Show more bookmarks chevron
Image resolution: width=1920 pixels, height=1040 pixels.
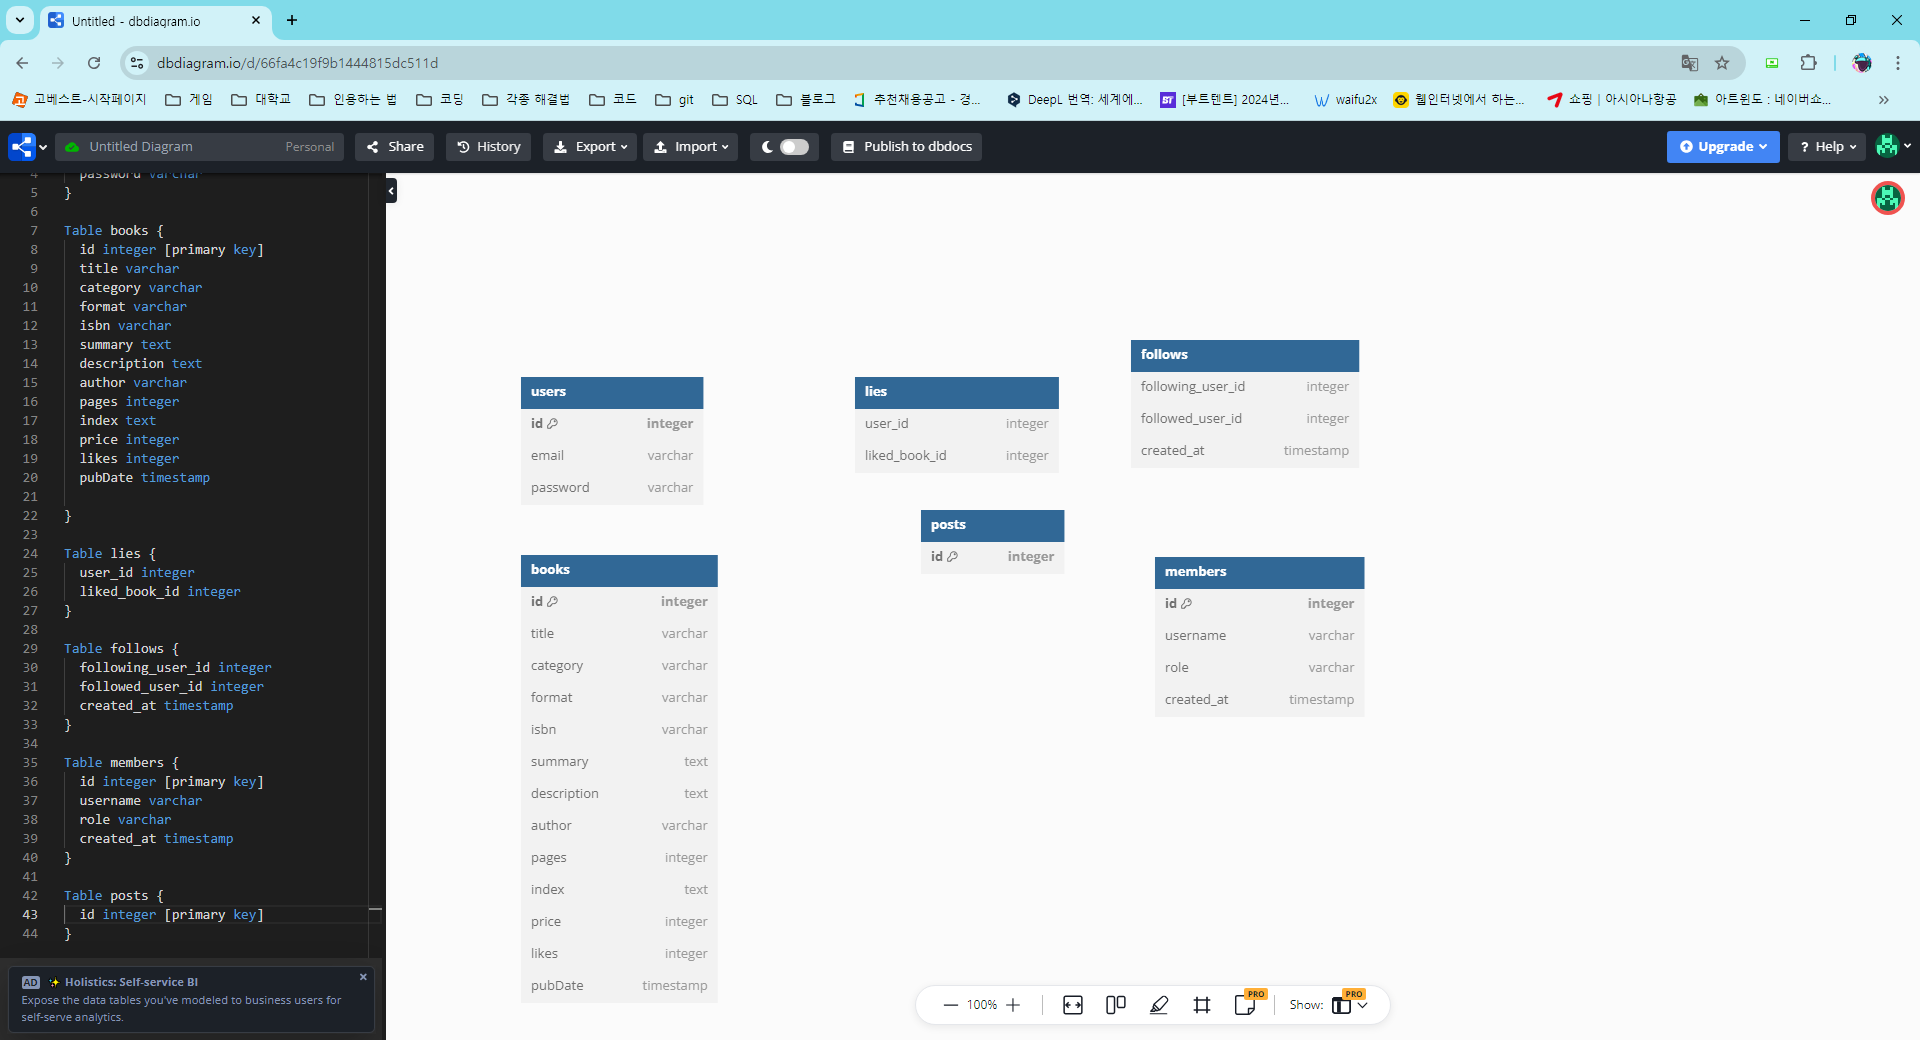click(1884, 100)
